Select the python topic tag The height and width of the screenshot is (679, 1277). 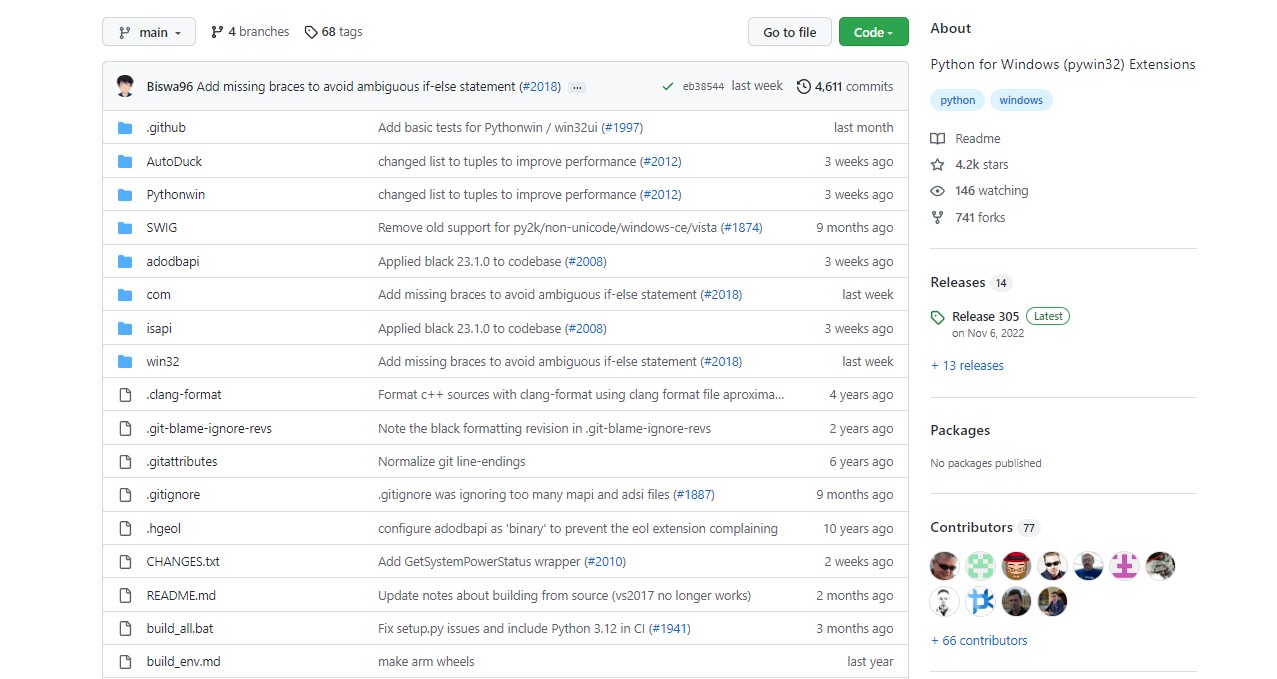click(x=957, y=100)
